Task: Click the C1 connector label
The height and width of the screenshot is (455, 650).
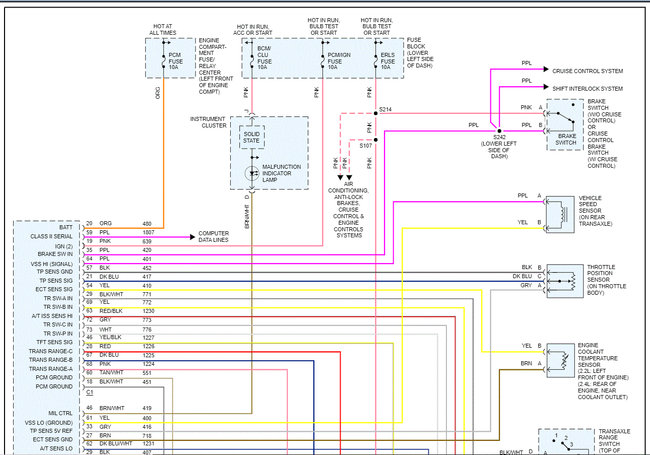Action: point(90,392)
